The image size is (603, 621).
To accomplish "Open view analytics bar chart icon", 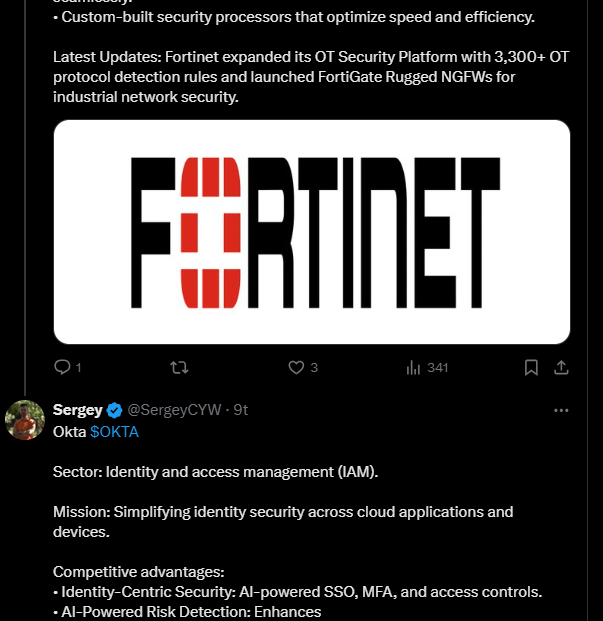I will point(413,368).
